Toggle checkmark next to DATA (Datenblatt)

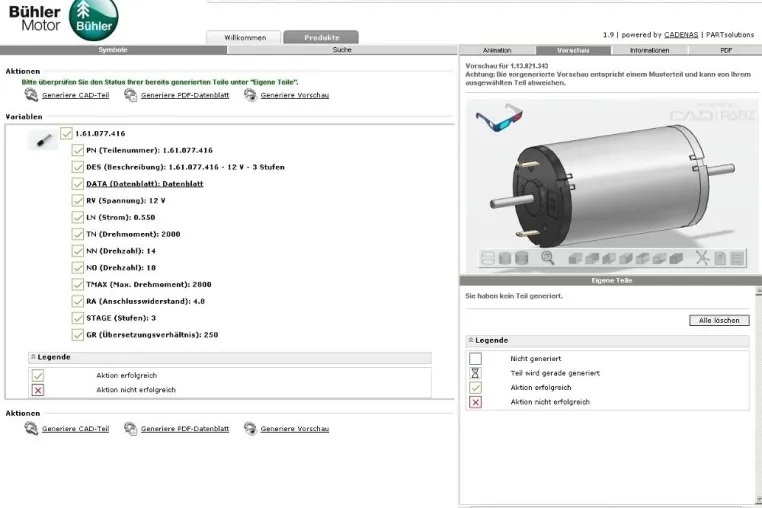pos(78,184)
